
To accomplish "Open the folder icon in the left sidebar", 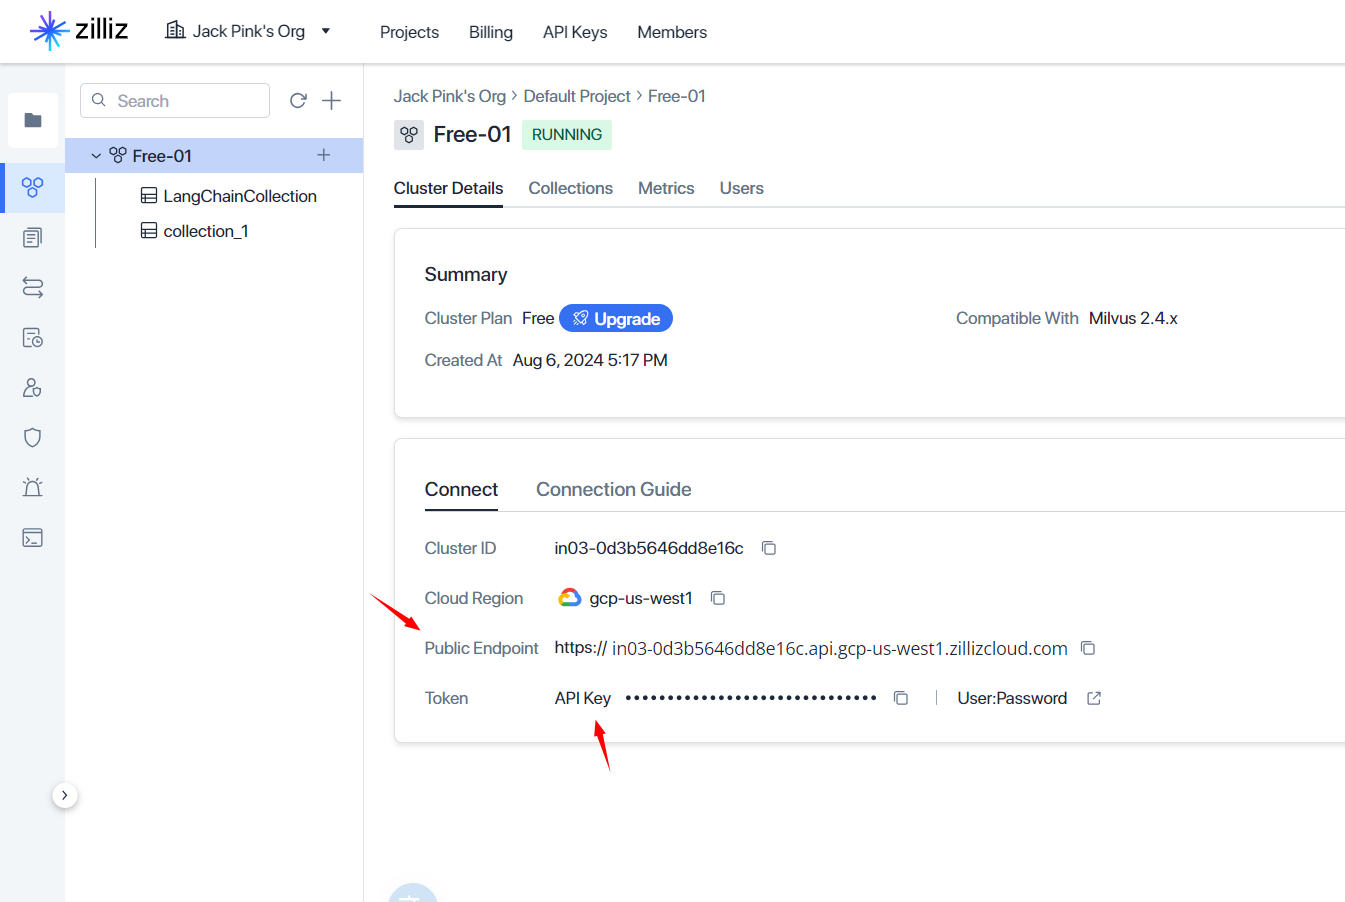I will point(33,121).
